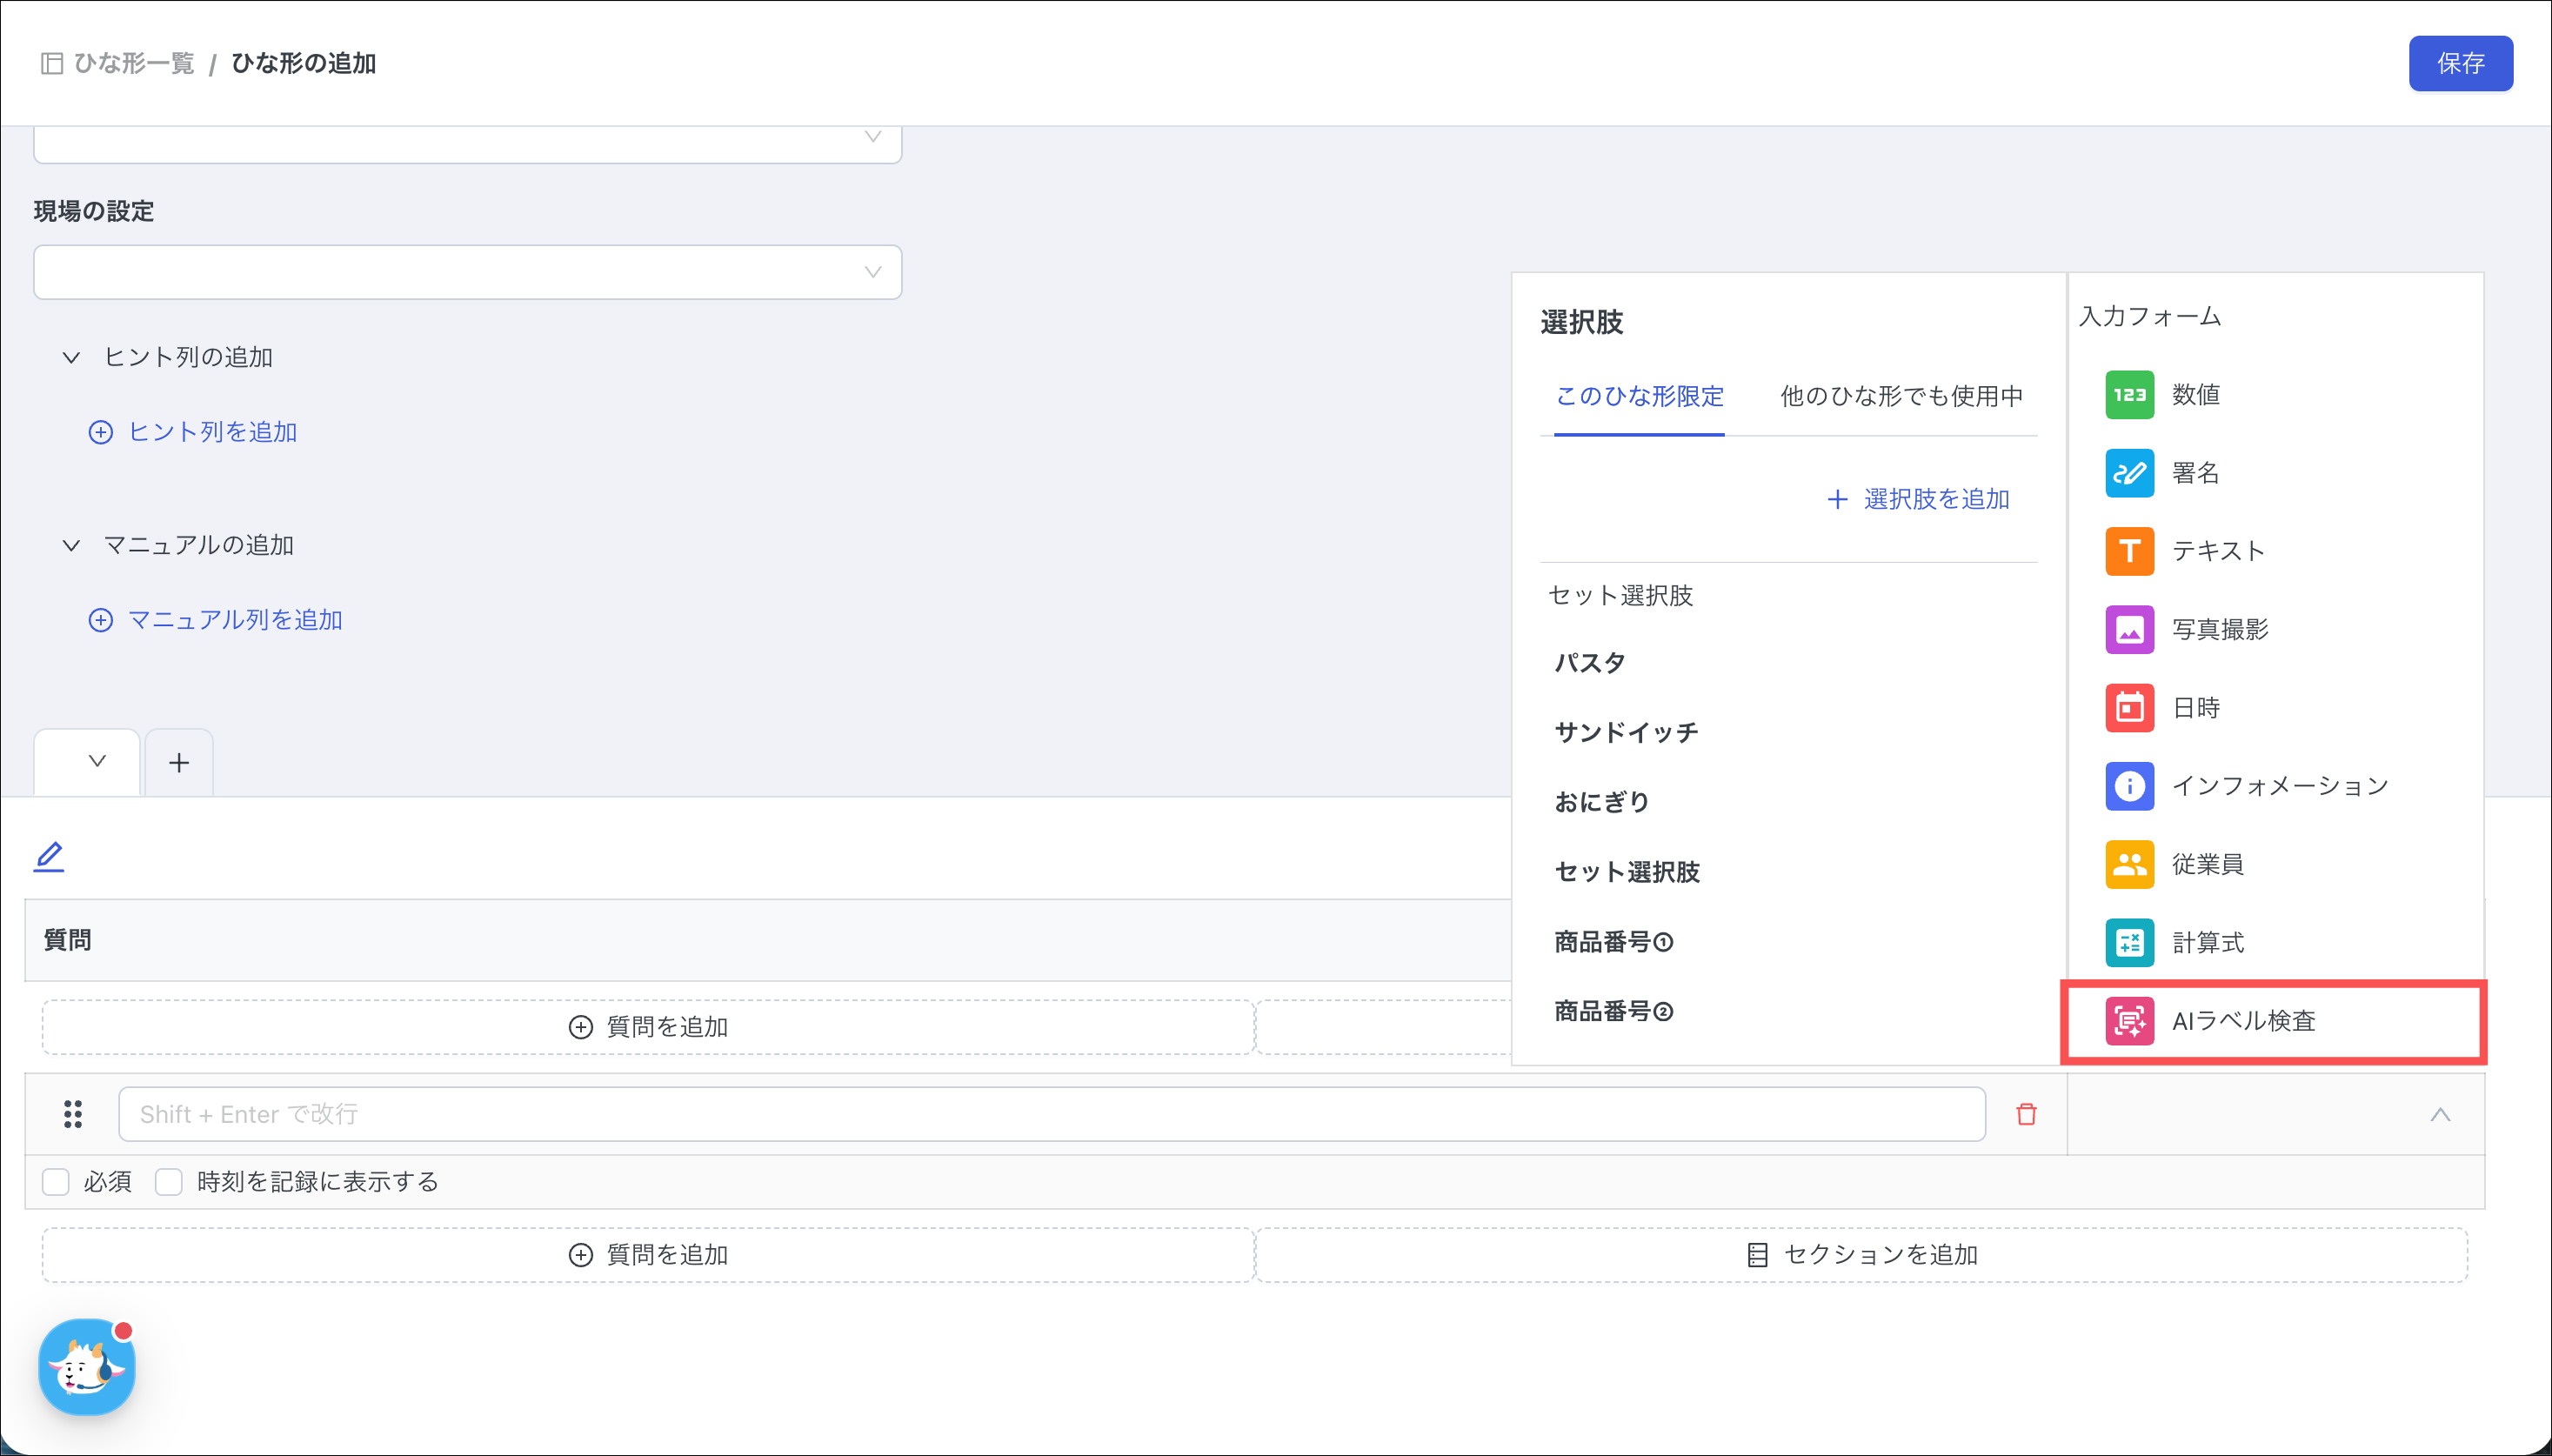Click the 選択肢を追加 link
This screenshot has height=1456, width=2552.
point(1919,499)
